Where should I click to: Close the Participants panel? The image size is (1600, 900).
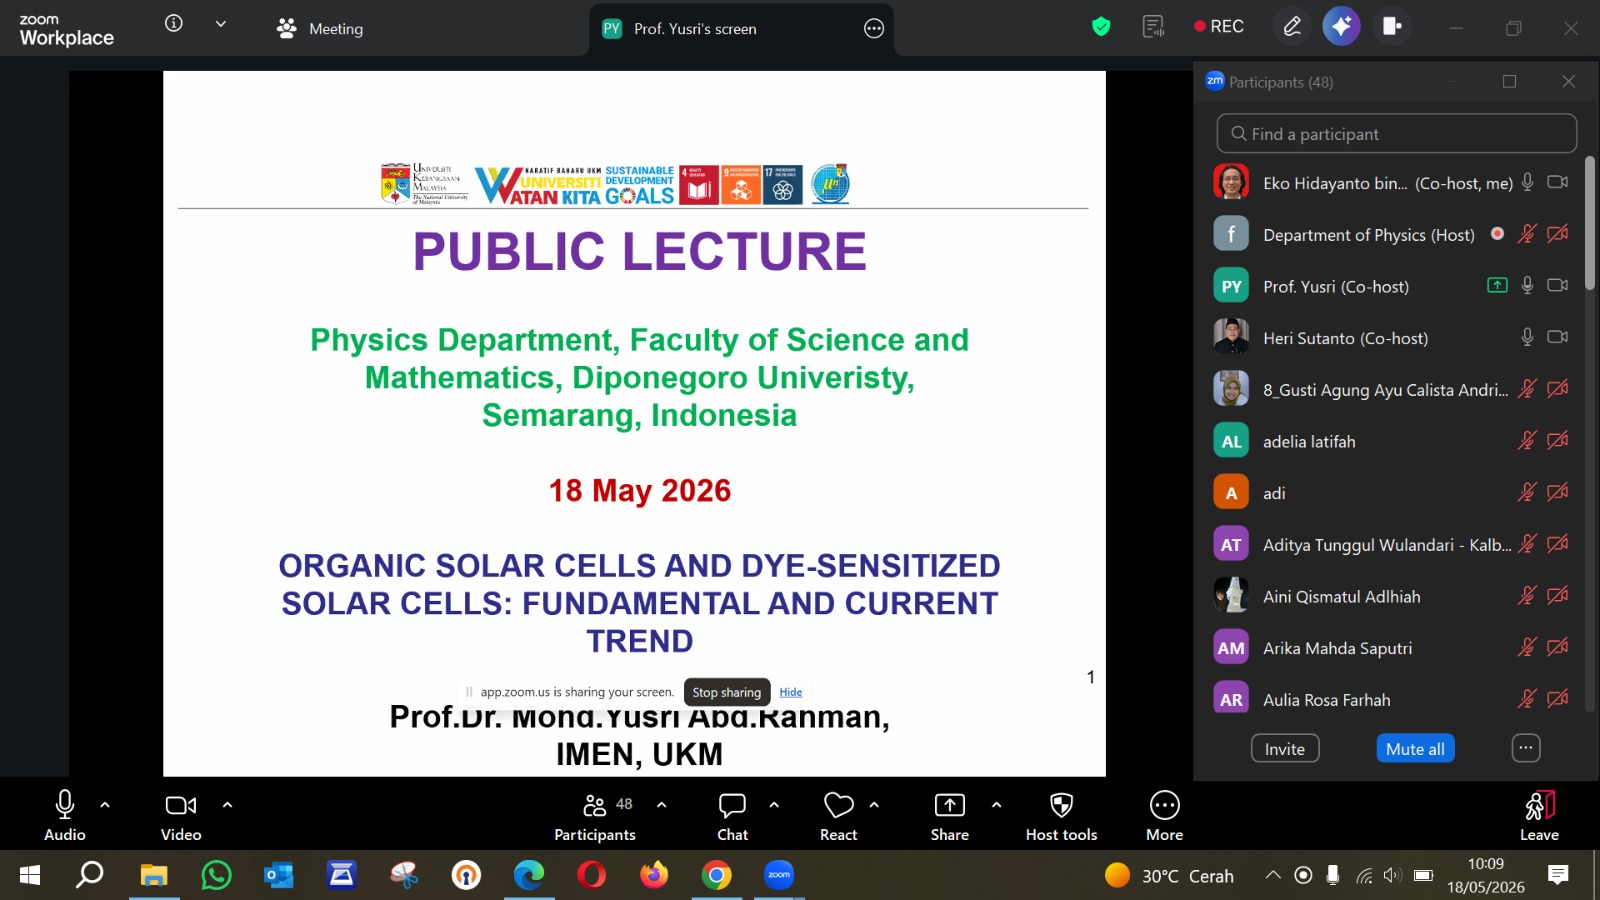click(x=1568, y=82)
